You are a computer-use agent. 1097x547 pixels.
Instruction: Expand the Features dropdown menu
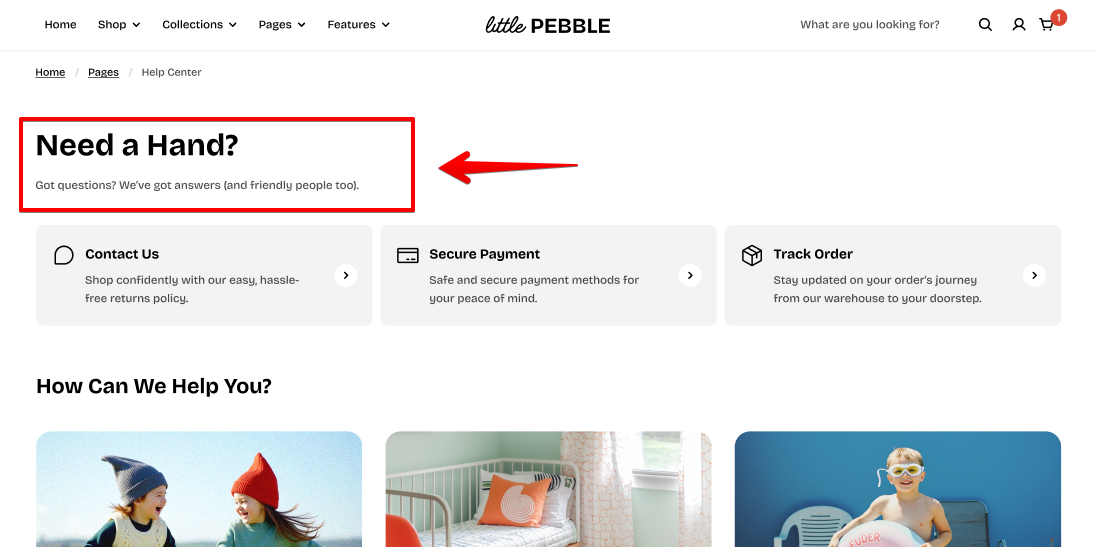[358, 25]
